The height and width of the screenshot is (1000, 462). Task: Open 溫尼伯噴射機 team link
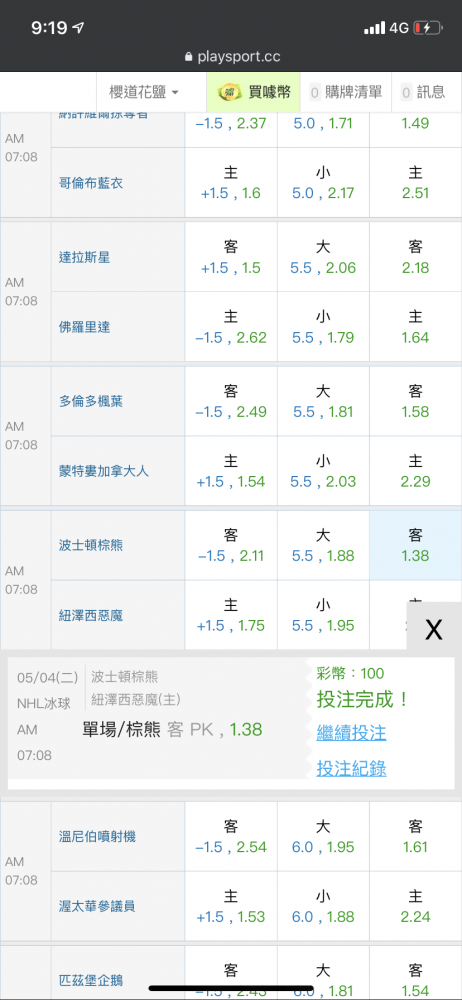[97, 836]
